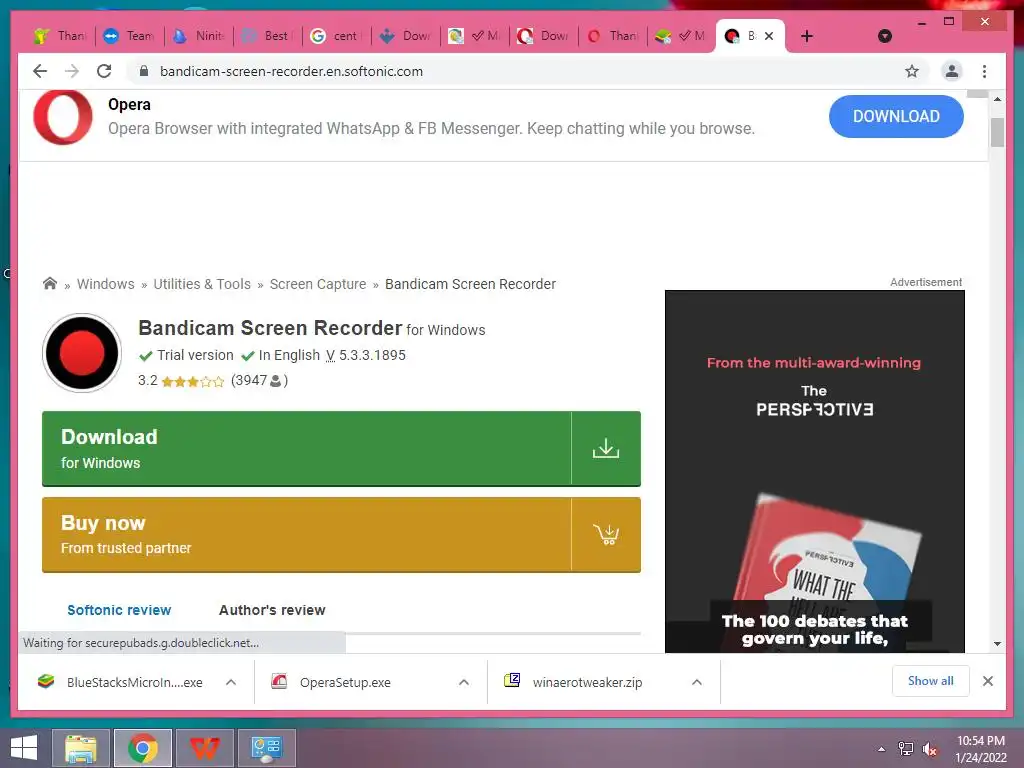Click the blue Opera DOWNLOAD button
1024x768 pixels.
896,116
